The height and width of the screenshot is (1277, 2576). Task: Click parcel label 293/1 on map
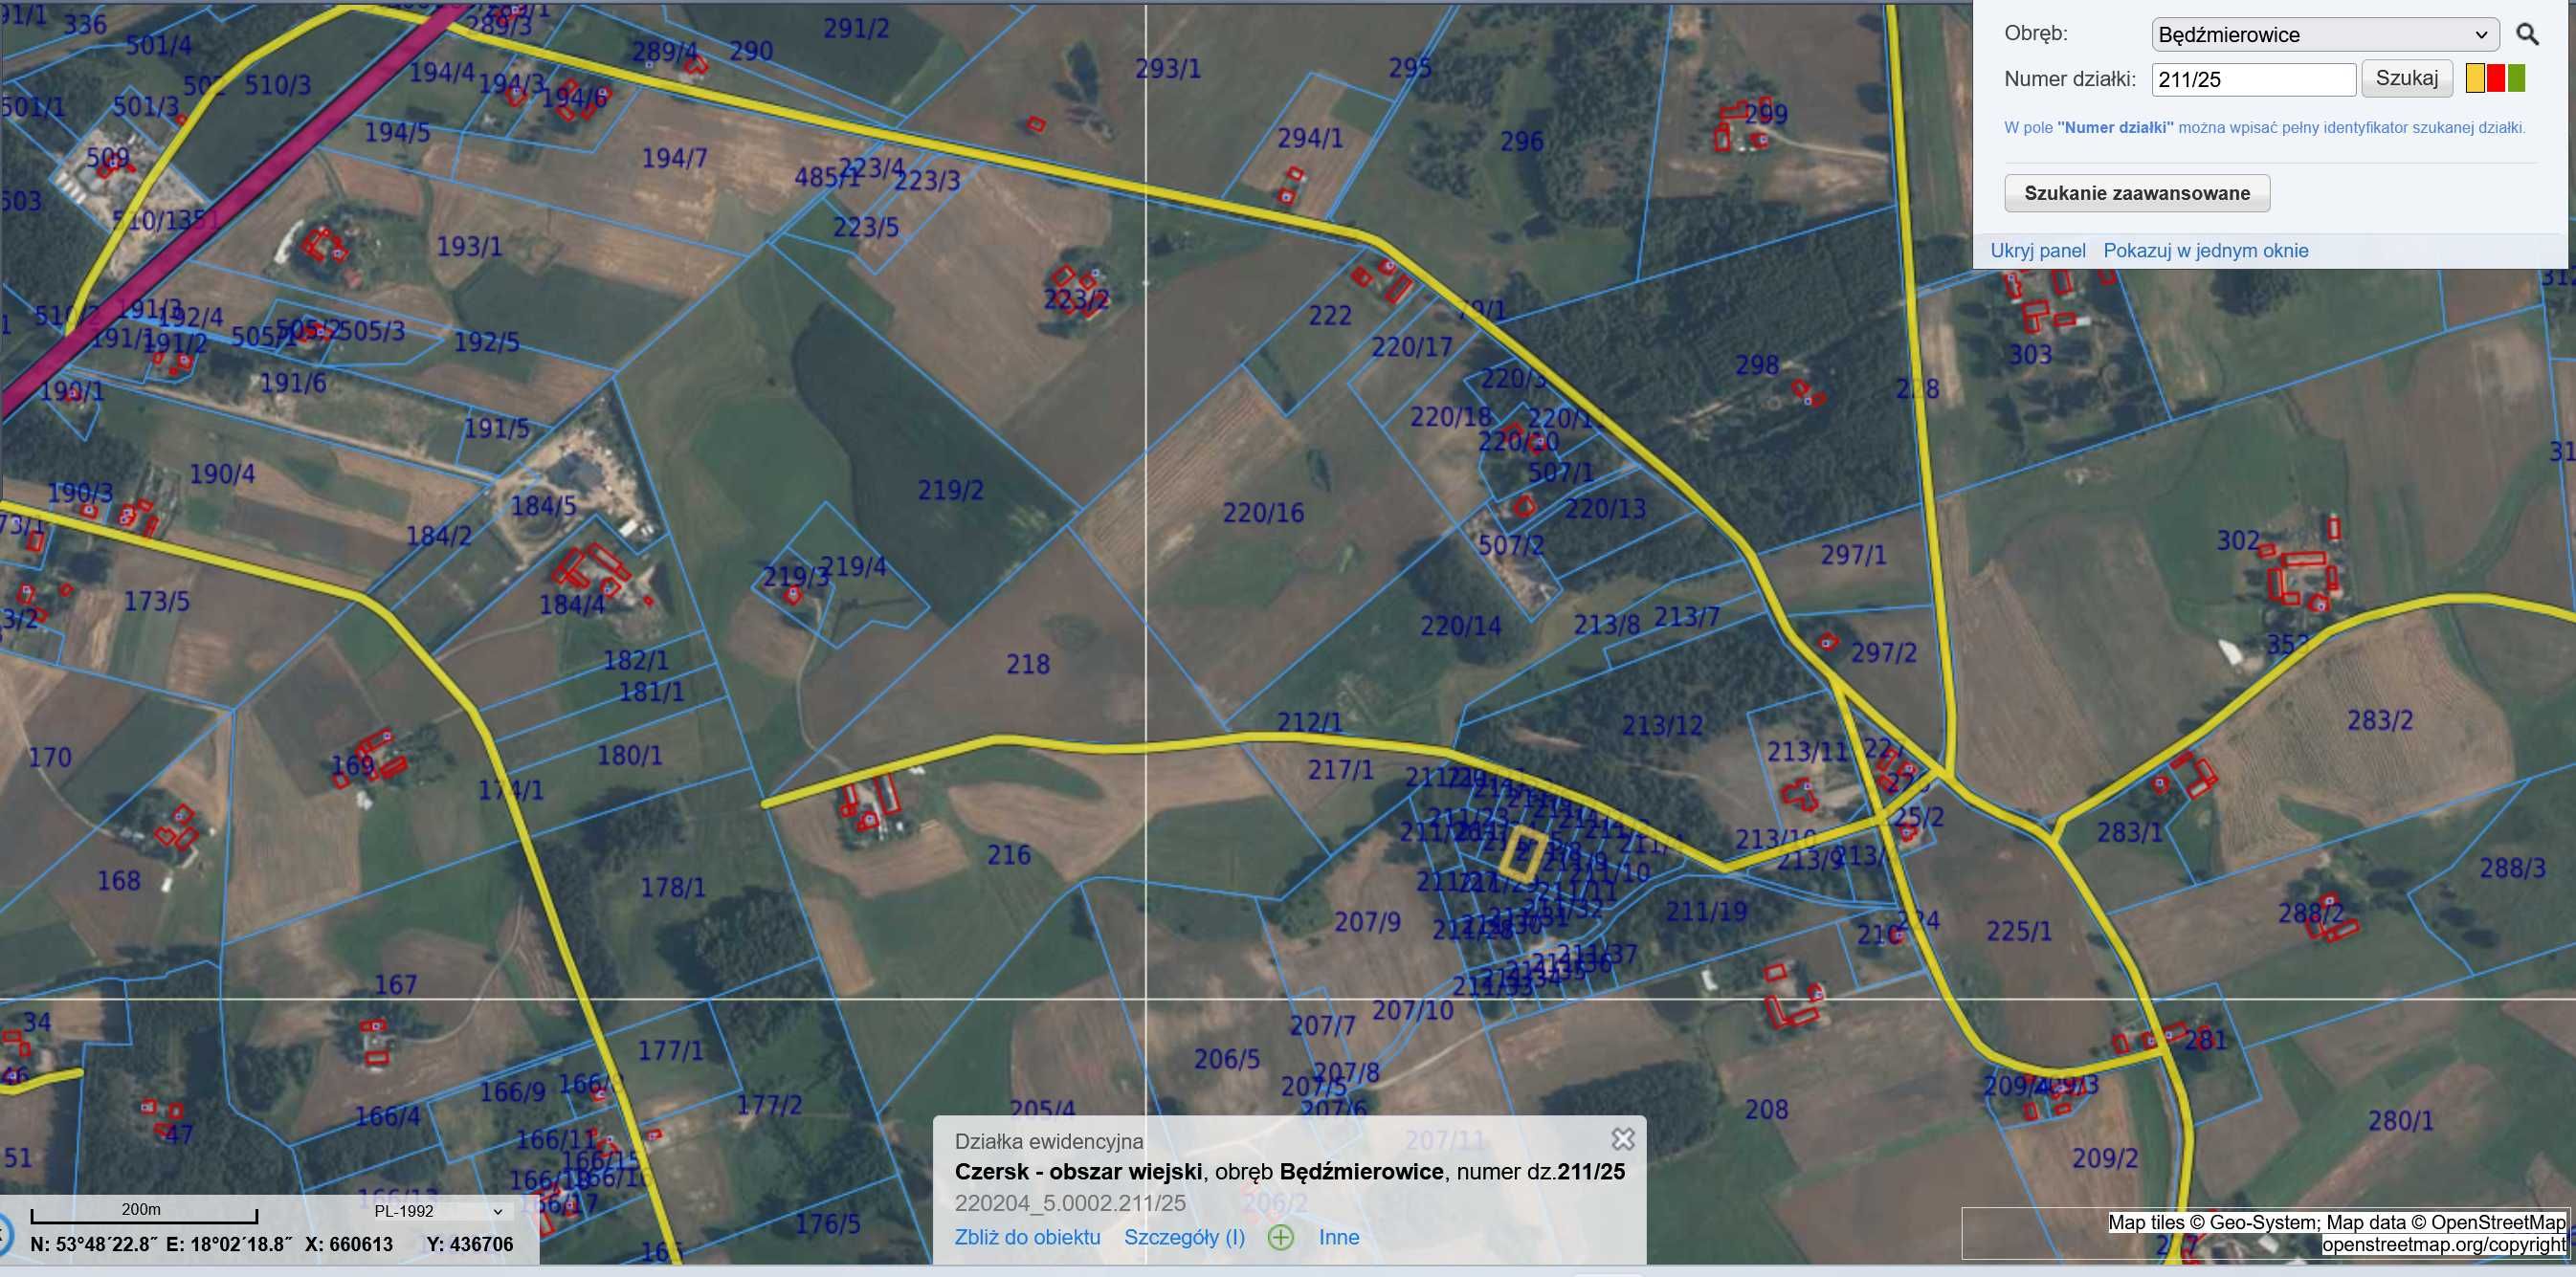pyautogui.click(x=1167, y=69)
